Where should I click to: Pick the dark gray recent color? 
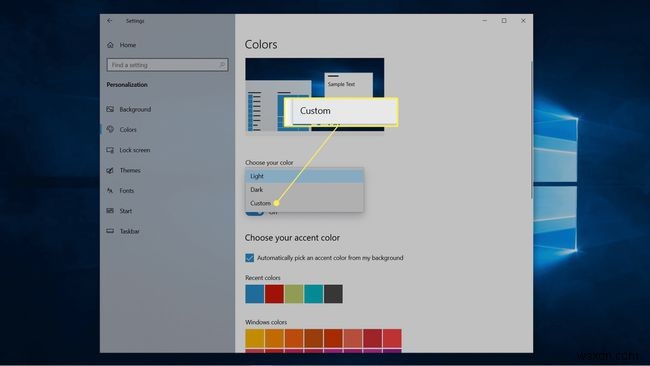click(333, 294)
